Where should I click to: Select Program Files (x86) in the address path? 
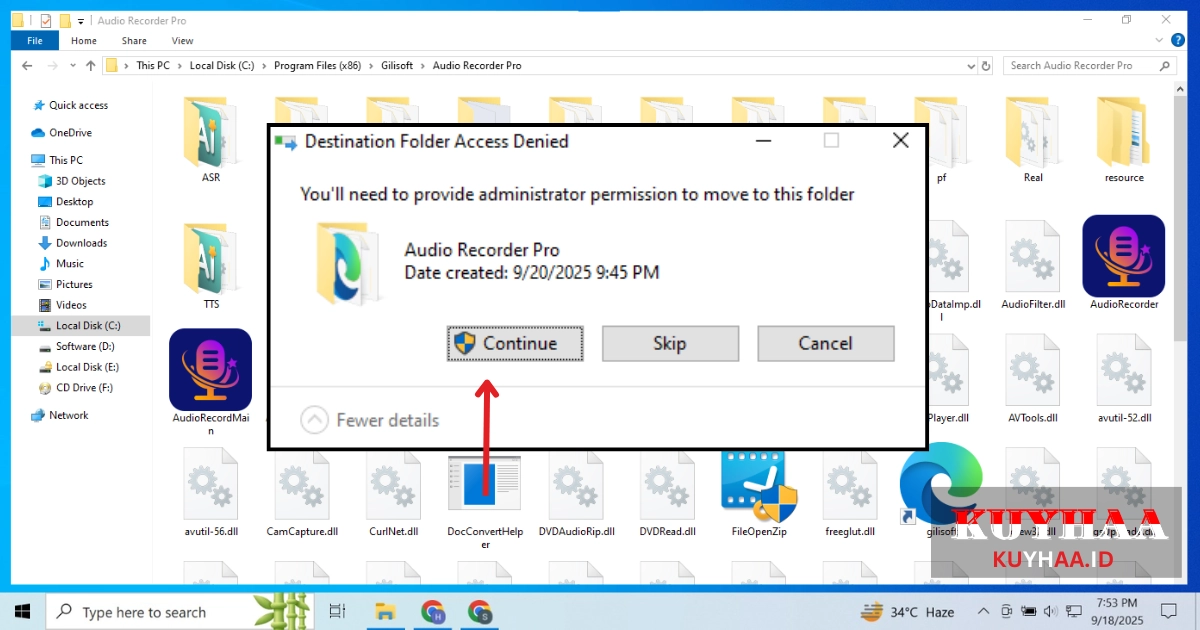point(318,66)
